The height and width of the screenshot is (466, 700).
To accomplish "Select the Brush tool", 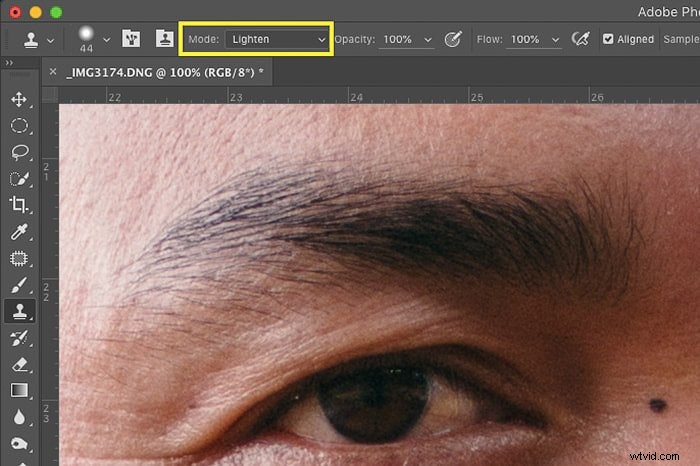I will click(19, 285).
